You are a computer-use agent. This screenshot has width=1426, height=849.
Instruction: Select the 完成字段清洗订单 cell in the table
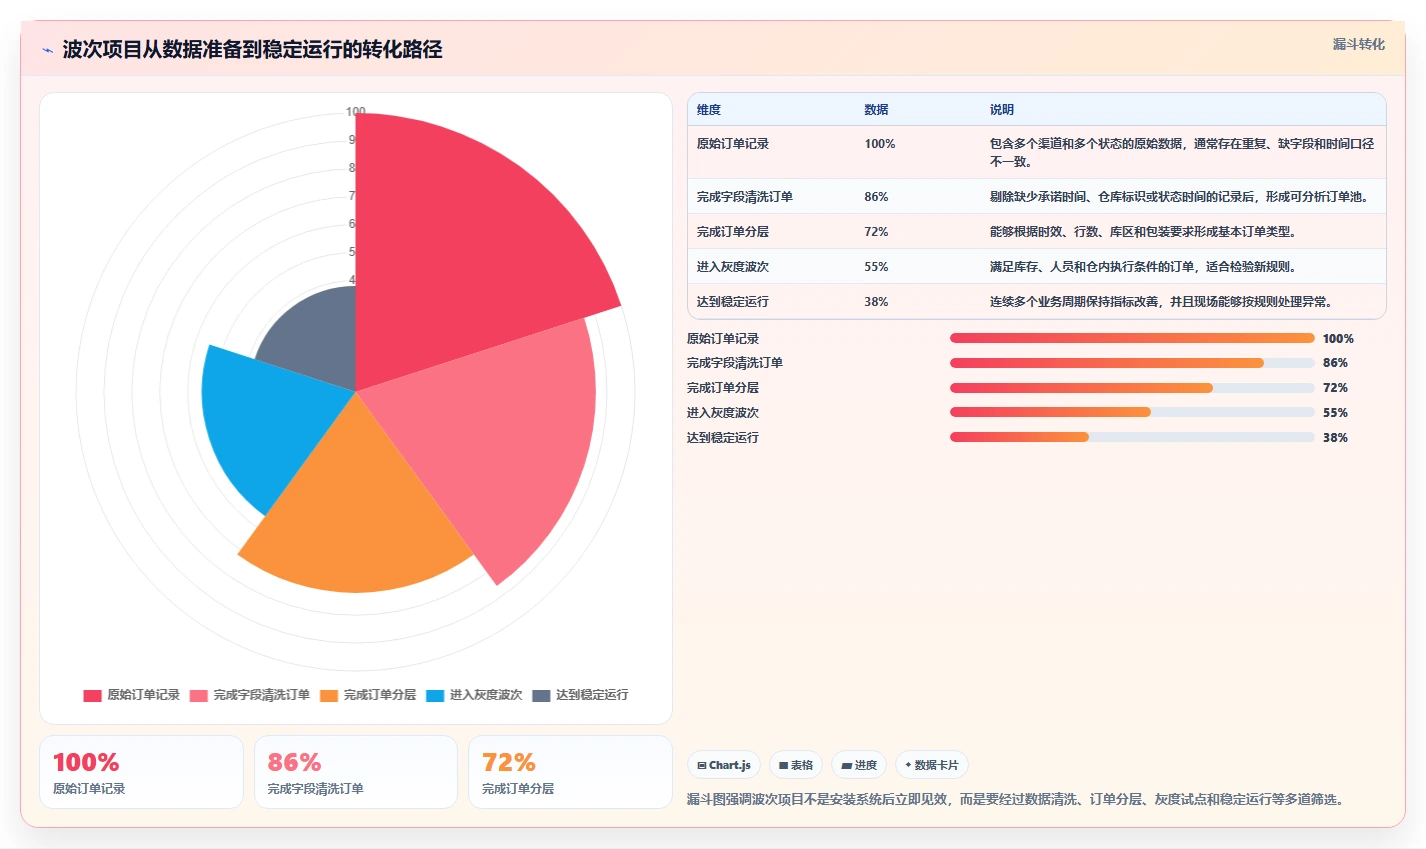(745, 197)
